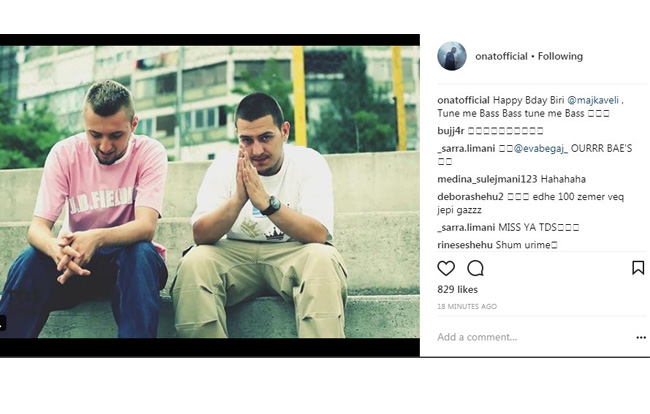Image resolution: width=650 pixels, height=414 pixels.
Task: Open _sarra.limani's profile from OURRR BAE'S comment
Action: [466, 149]
